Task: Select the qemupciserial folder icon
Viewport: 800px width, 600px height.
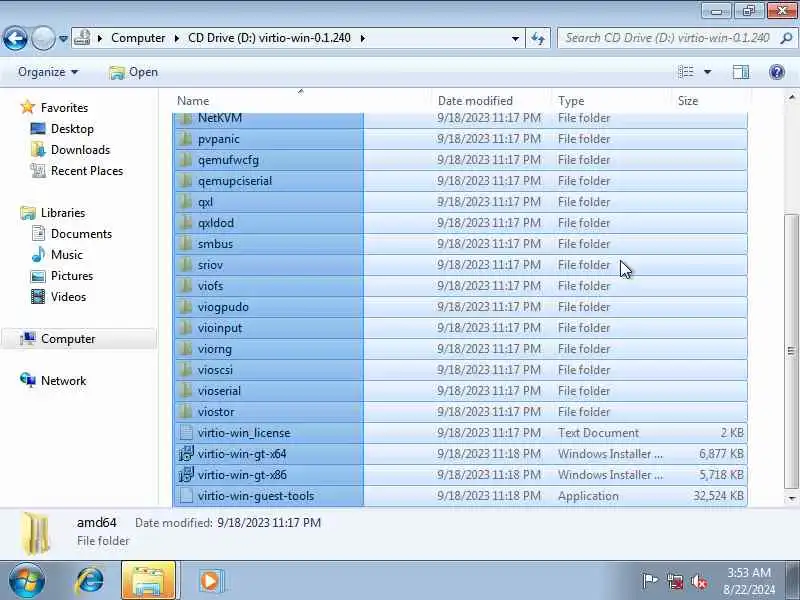Action: coord(186,181)
